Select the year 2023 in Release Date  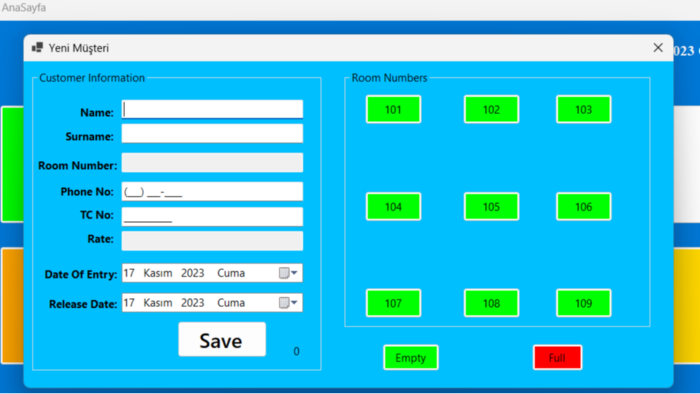pos(192,303)
